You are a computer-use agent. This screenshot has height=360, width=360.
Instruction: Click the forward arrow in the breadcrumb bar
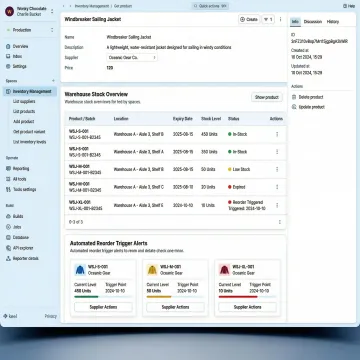pos(70,6)
